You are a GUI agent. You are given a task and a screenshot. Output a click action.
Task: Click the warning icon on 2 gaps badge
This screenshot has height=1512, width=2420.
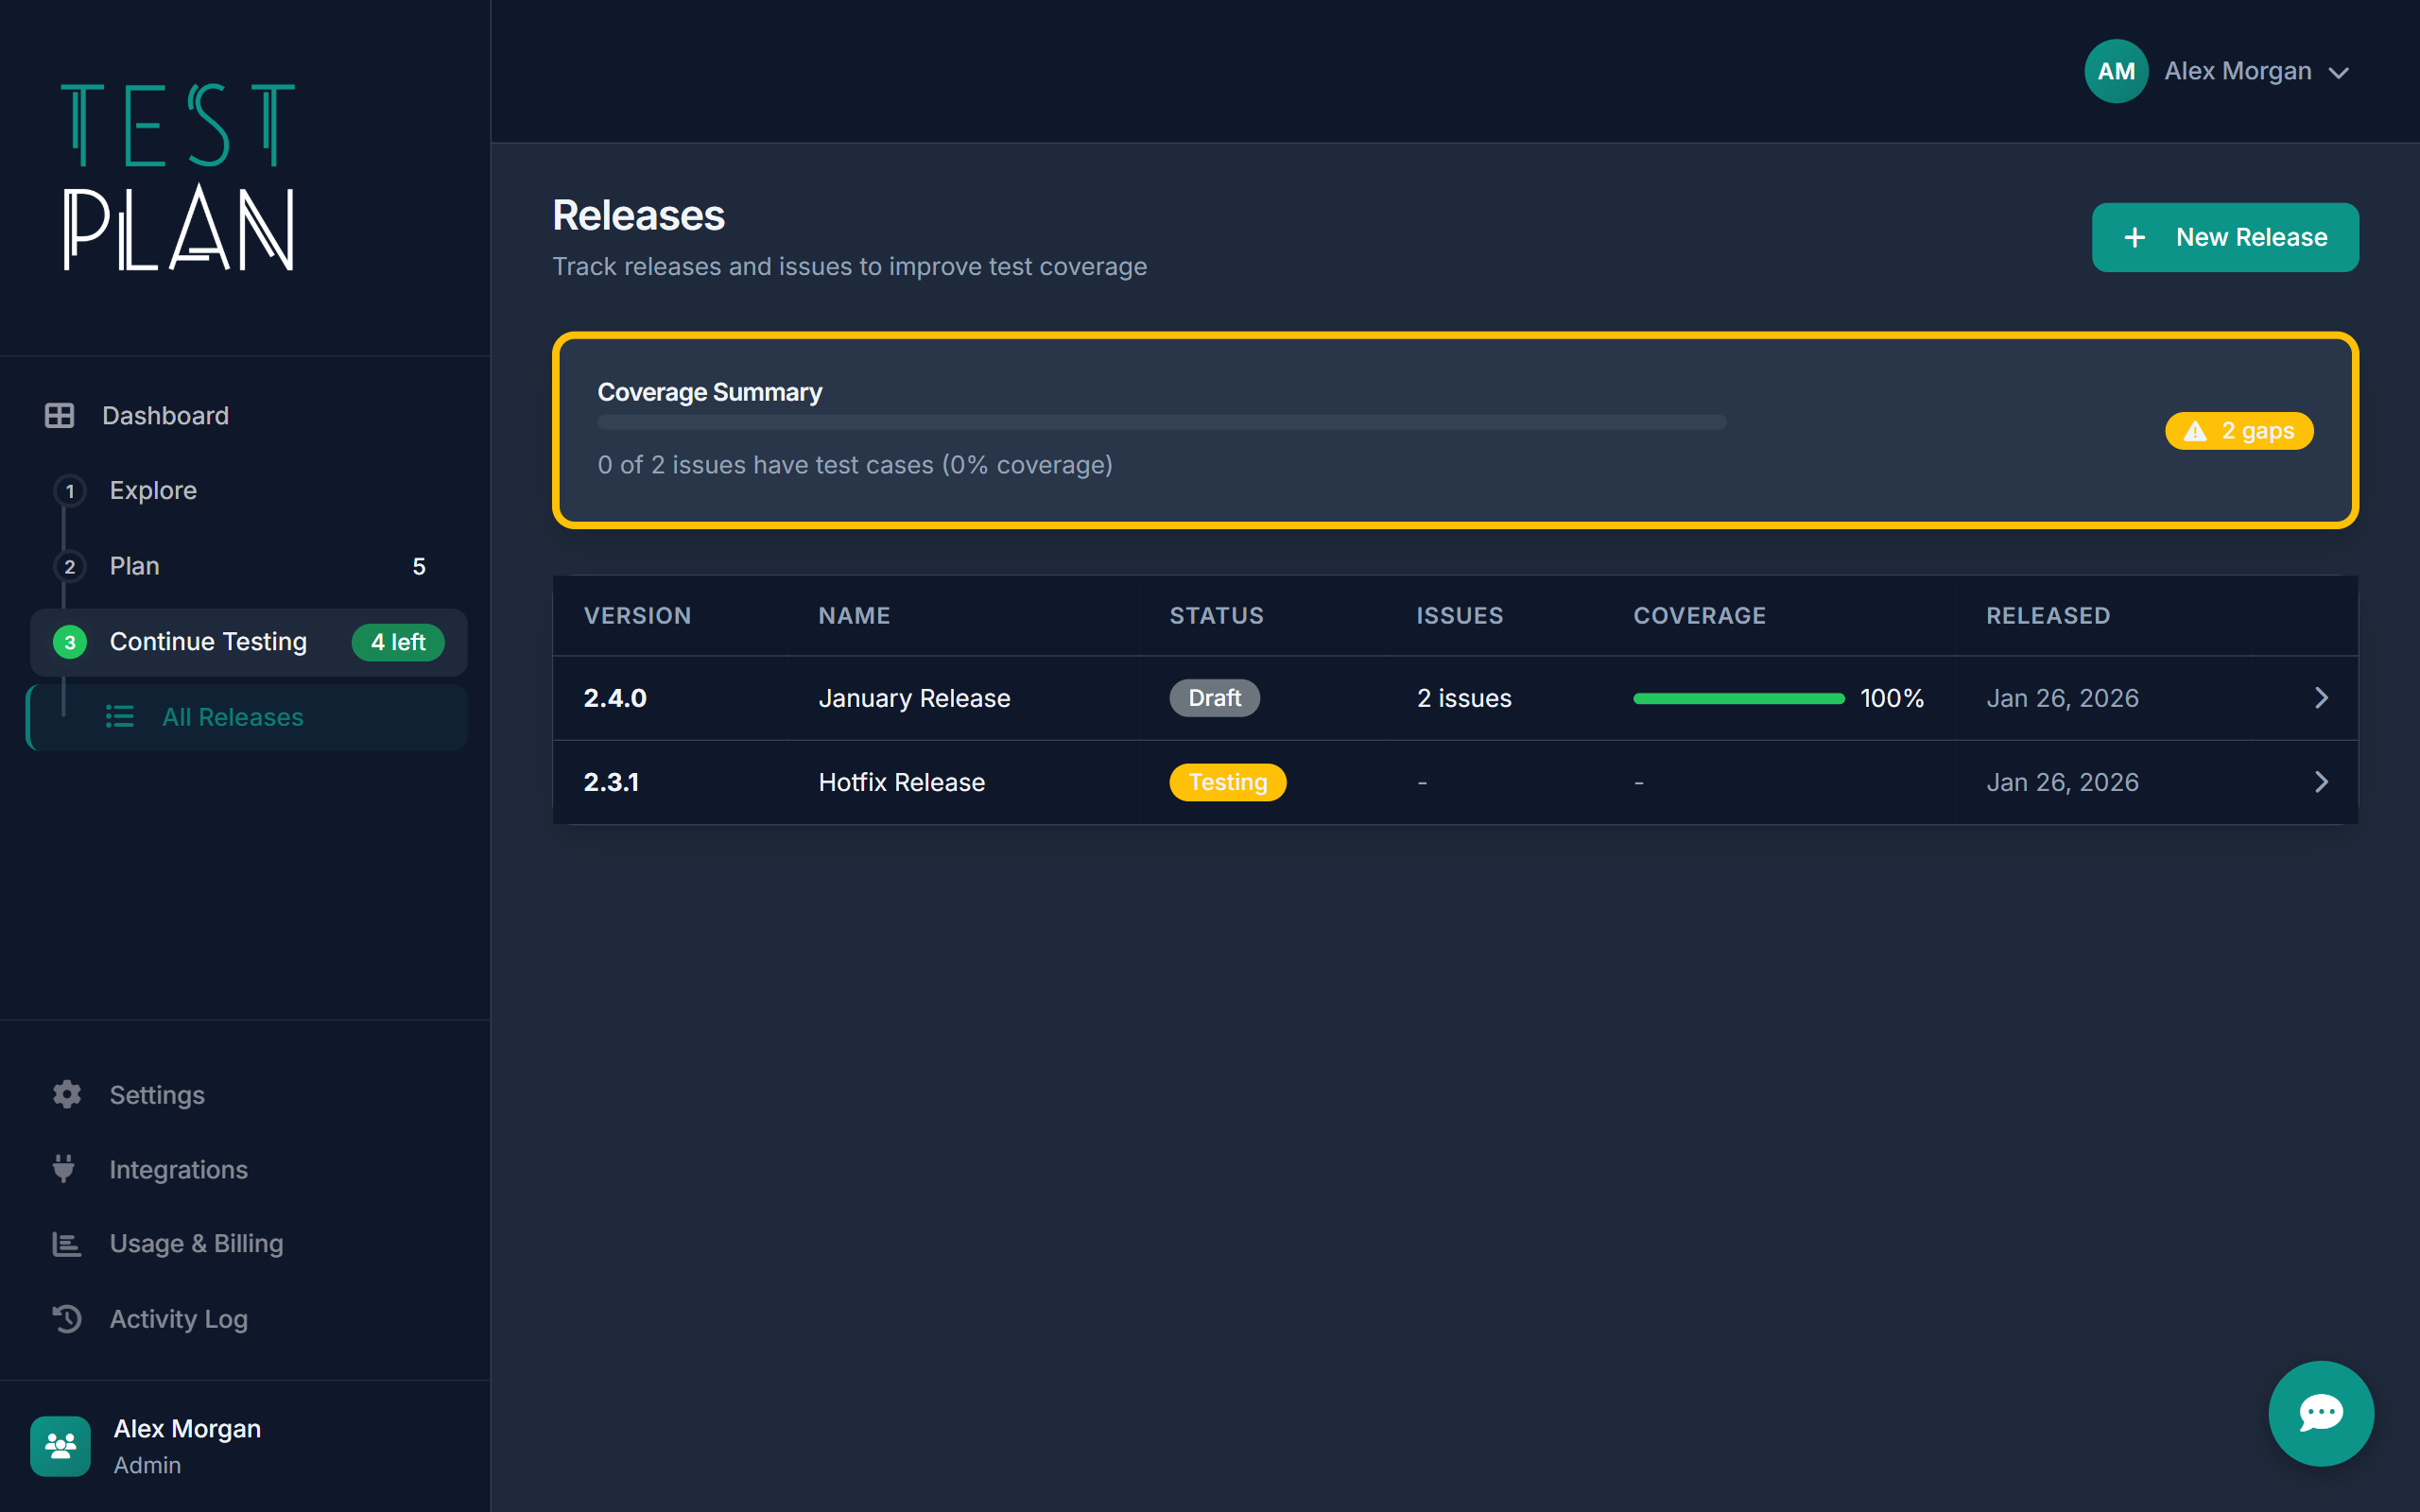[2195, 430]
